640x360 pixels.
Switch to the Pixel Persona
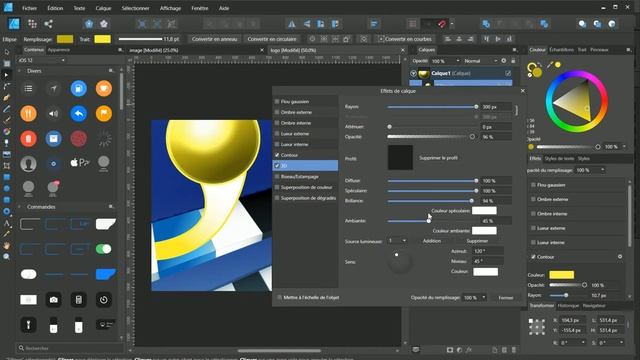coord(32,24)
